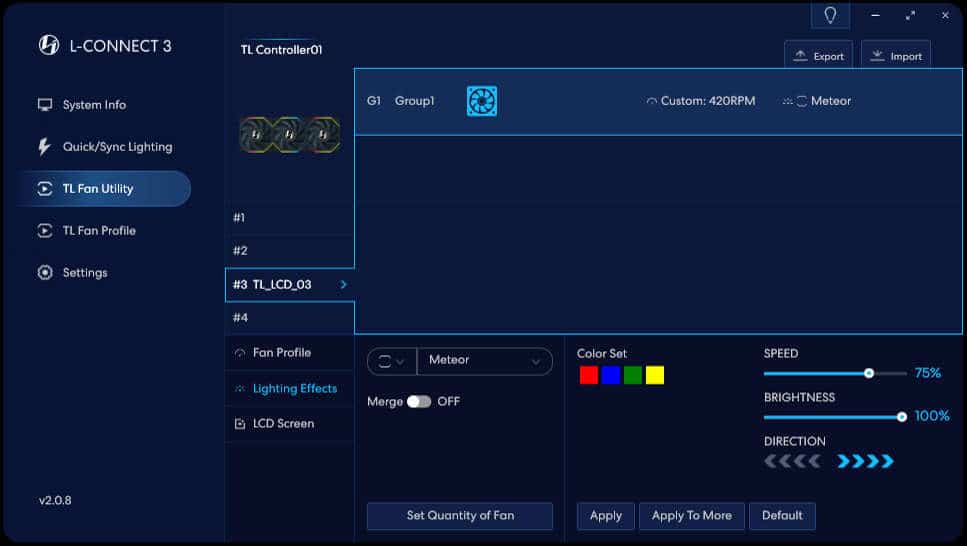This screenshot has width=967, height=546.
Task: Open Lighting Effects section
Action: [289, 389]
